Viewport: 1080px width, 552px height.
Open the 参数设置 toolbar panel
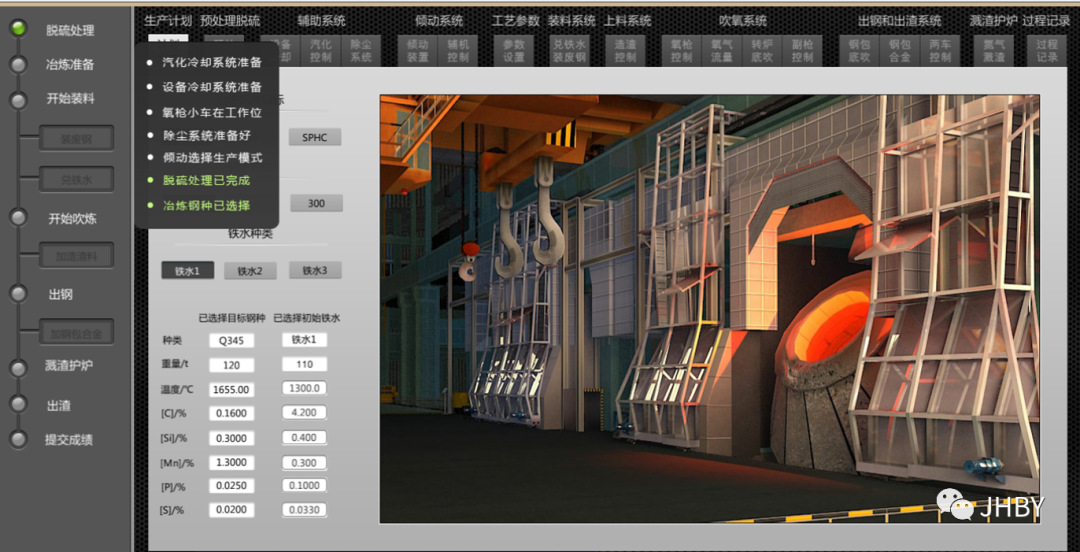(x=513, y=51)
